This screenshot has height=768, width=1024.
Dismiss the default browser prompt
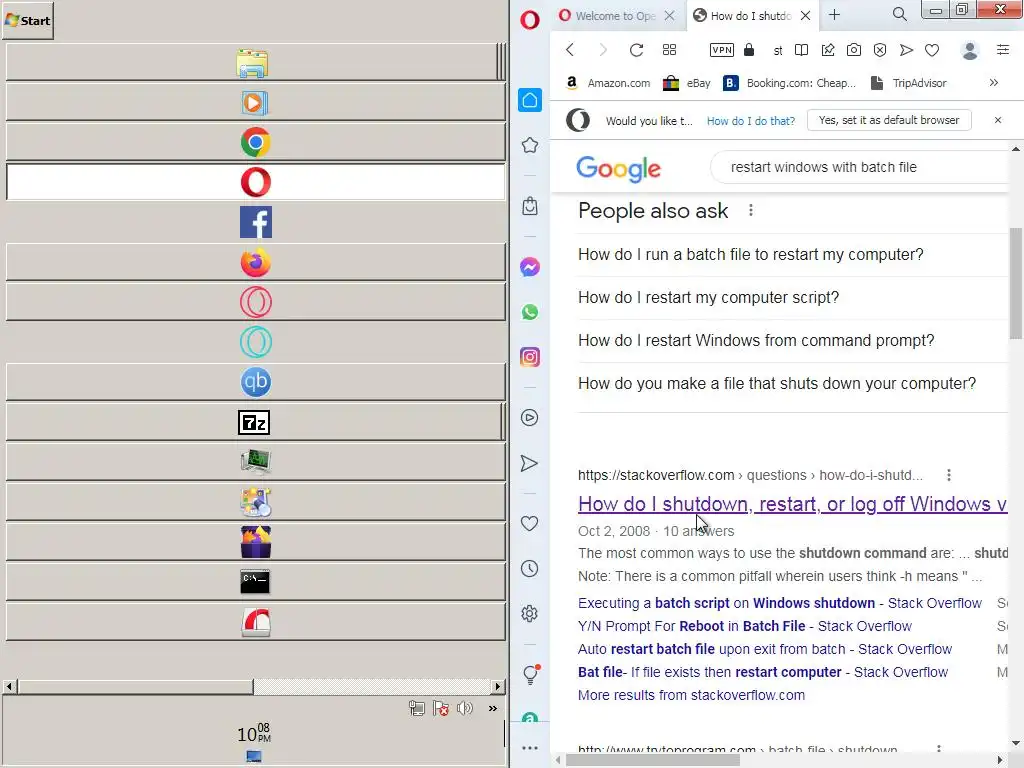click(998, 120)
